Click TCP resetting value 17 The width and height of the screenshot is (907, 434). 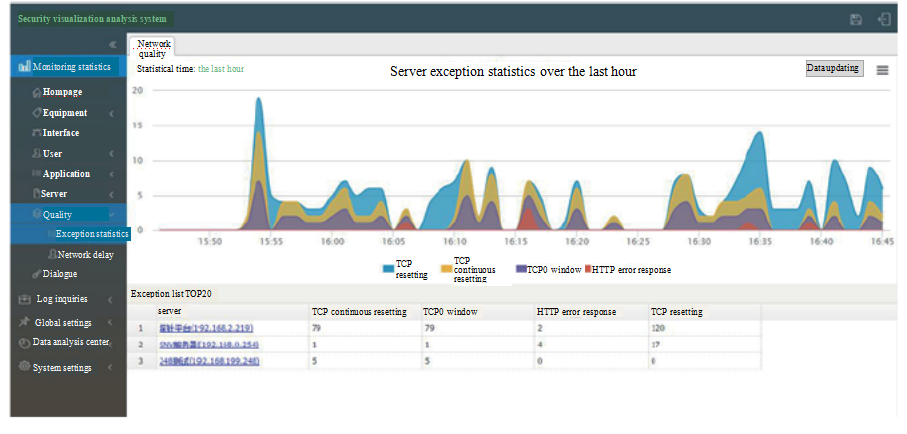[x=655, y=345]
